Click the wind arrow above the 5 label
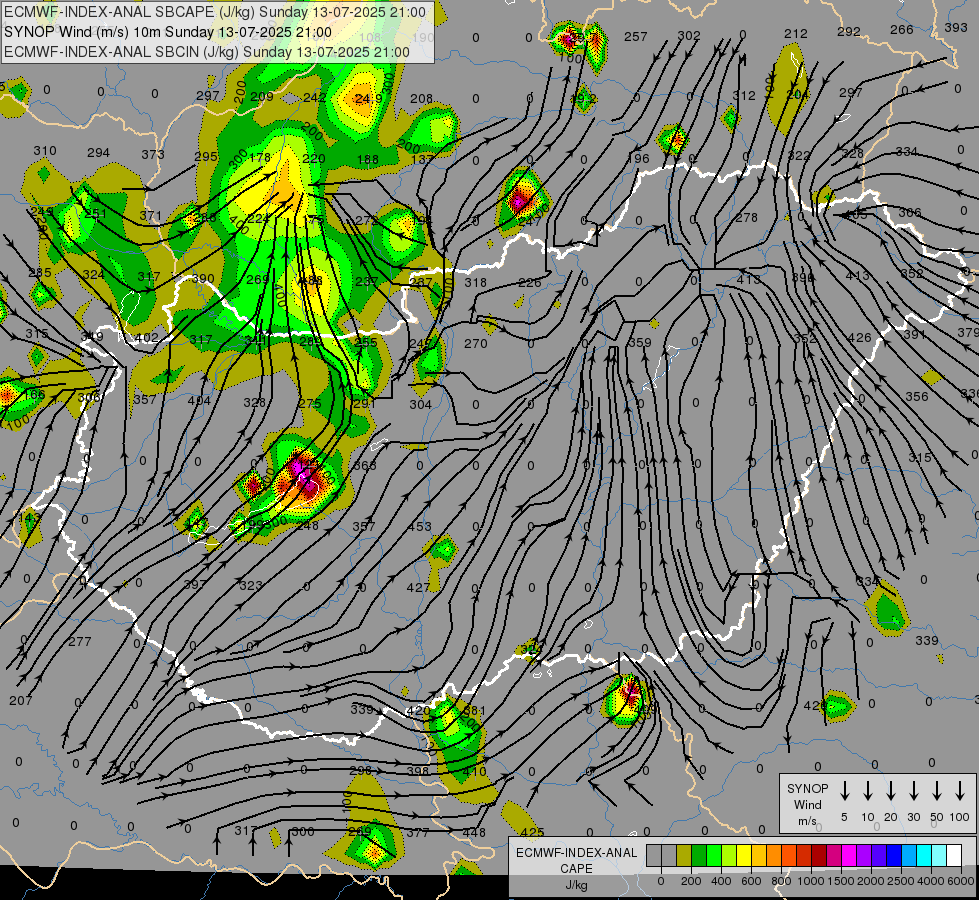 [844, 791]
